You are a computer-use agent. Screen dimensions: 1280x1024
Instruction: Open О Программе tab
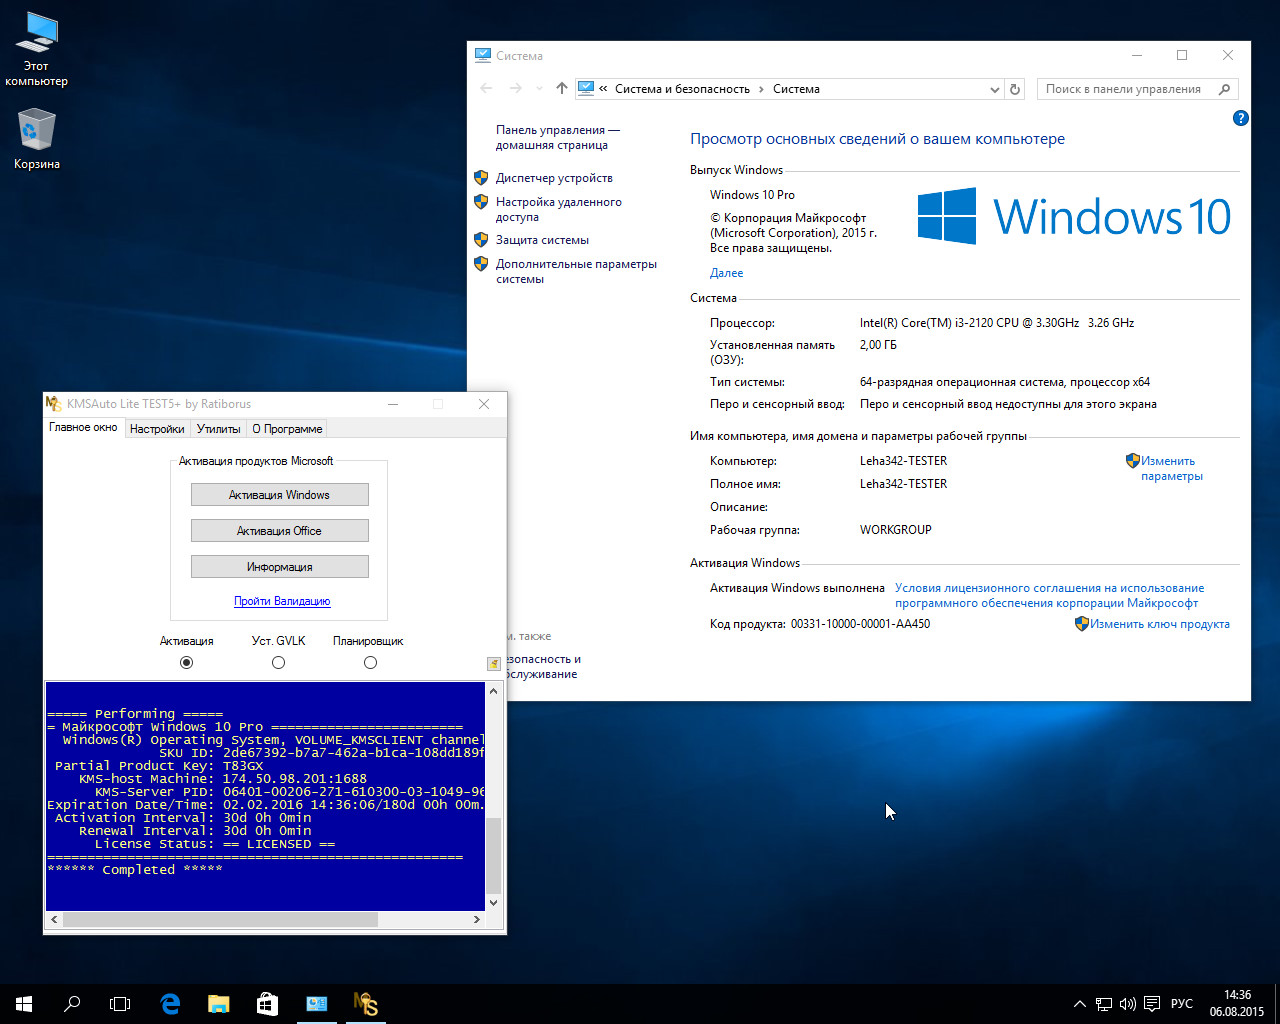coord(287,429)
